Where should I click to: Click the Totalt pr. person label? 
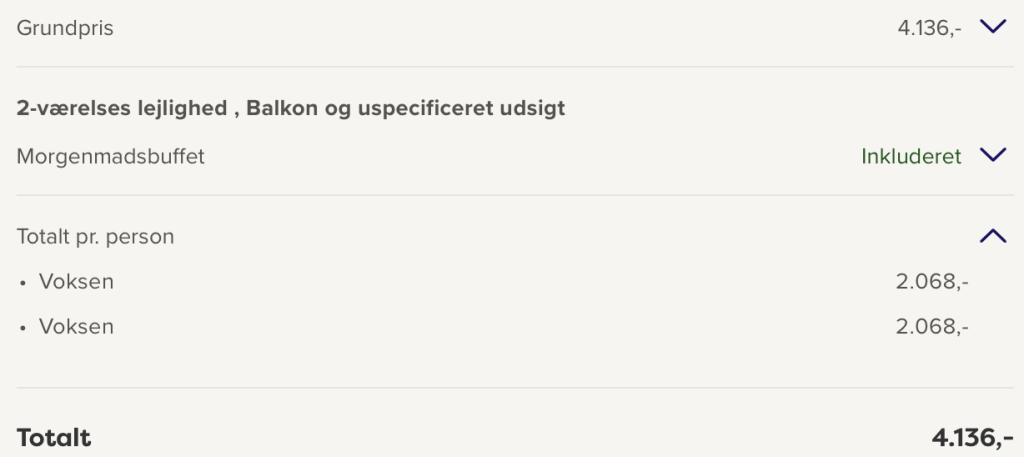click(x=95, y=237)
